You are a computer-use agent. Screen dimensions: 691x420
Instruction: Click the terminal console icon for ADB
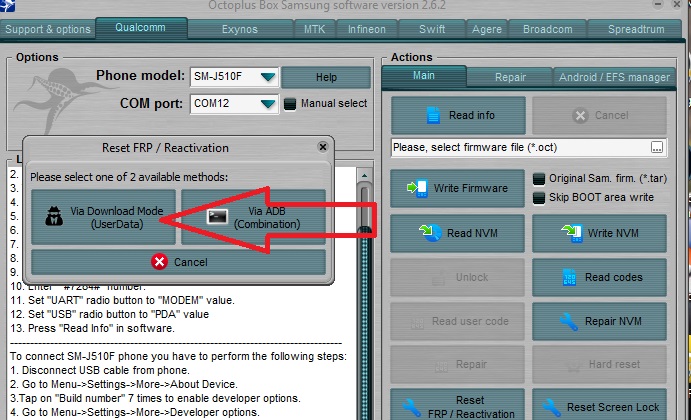217,216
